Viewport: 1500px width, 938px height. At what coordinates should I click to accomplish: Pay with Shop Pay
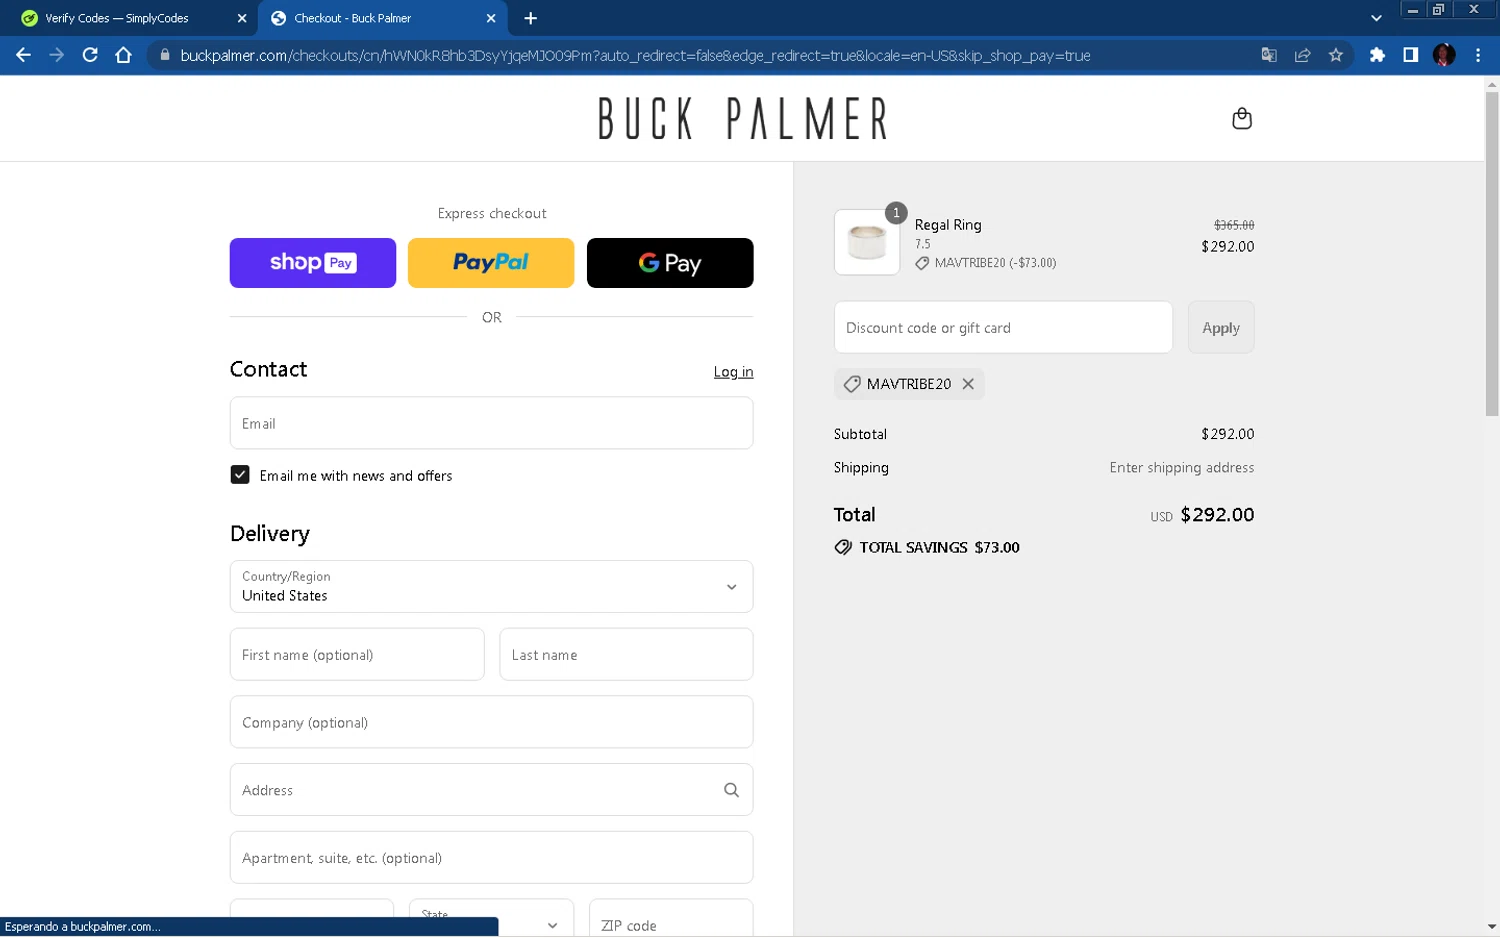[x=313, y=263]
